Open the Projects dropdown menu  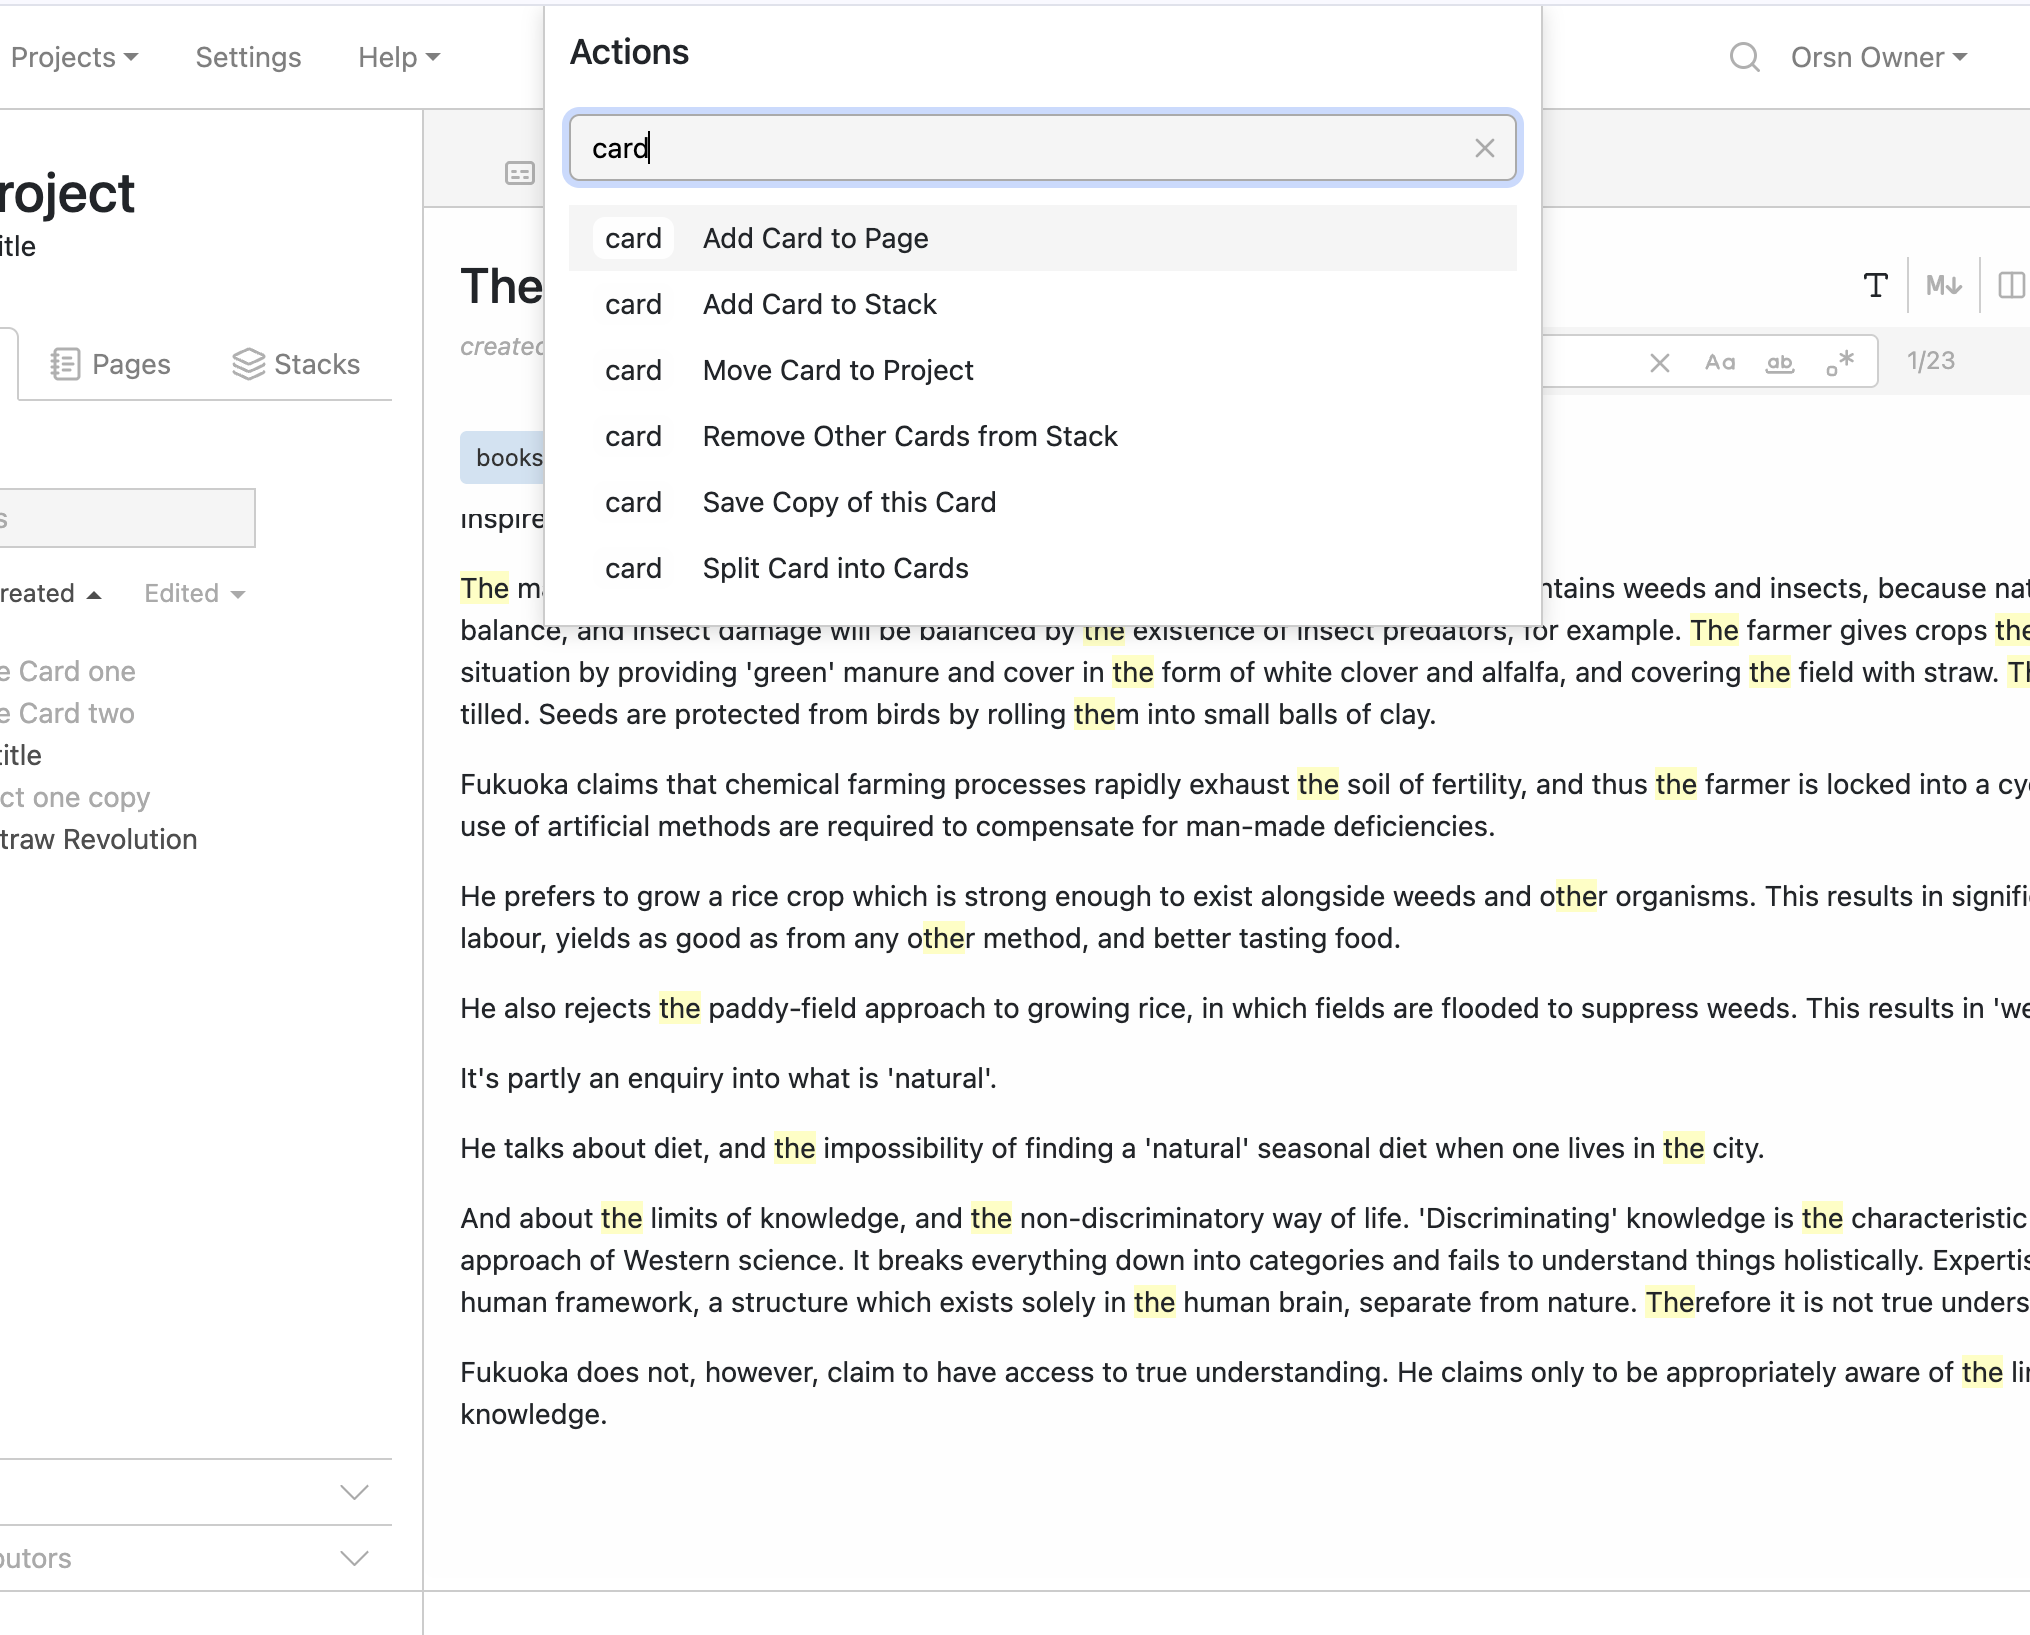(74, 58)
